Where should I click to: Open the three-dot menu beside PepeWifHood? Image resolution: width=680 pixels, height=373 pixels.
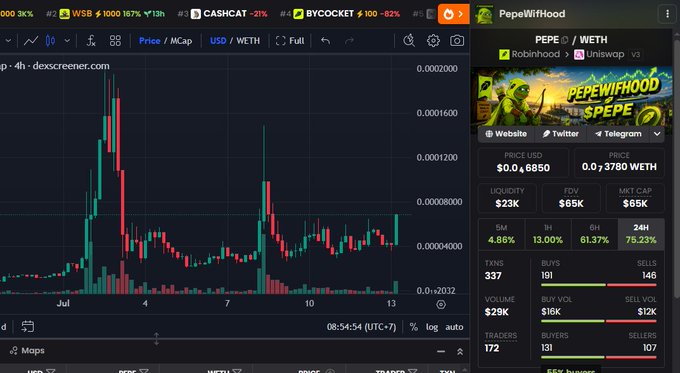(x=667, y=14)
